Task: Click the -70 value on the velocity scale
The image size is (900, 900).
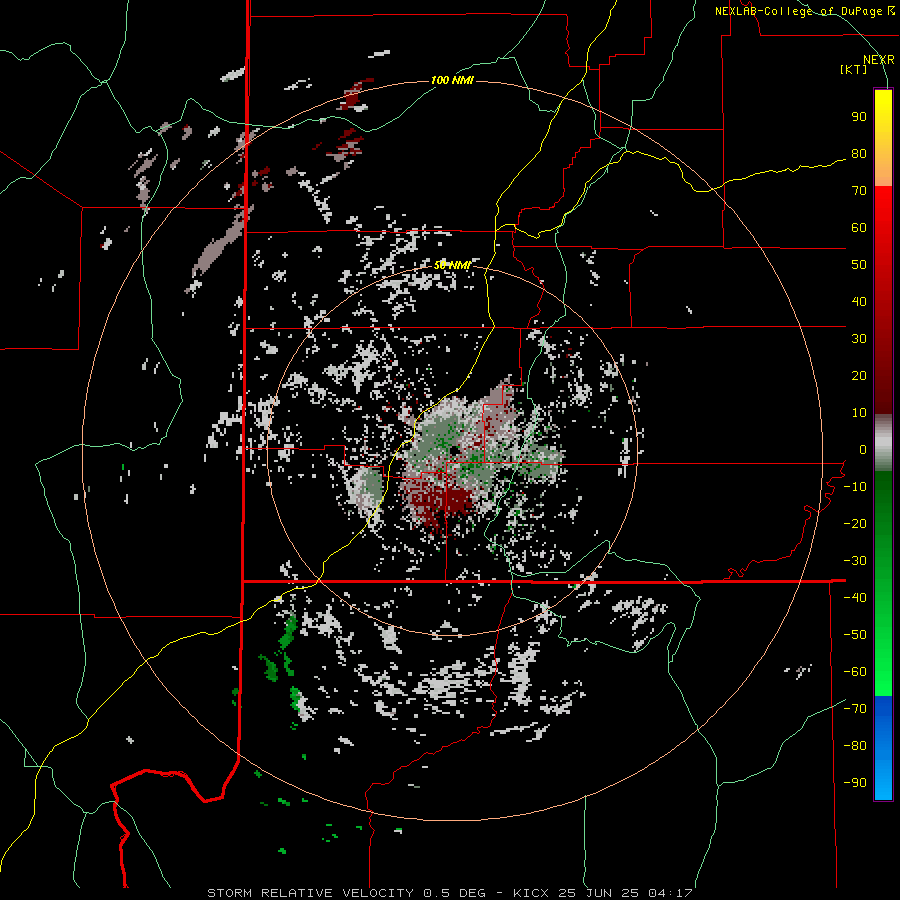Action: (x=855, y=709)
